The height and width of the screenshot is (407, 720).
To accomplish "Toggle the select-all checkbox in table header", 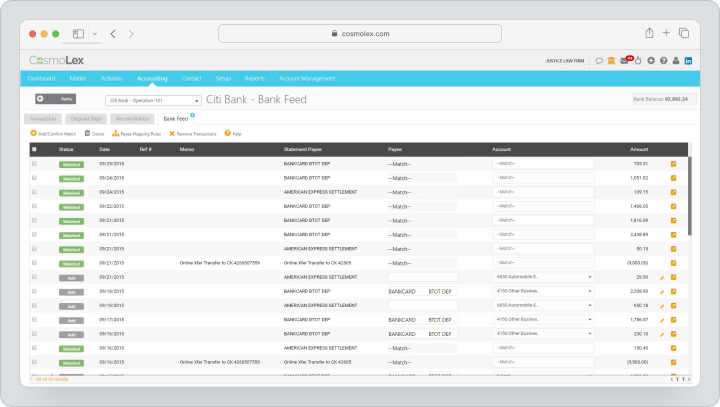I will coord(34,149).
